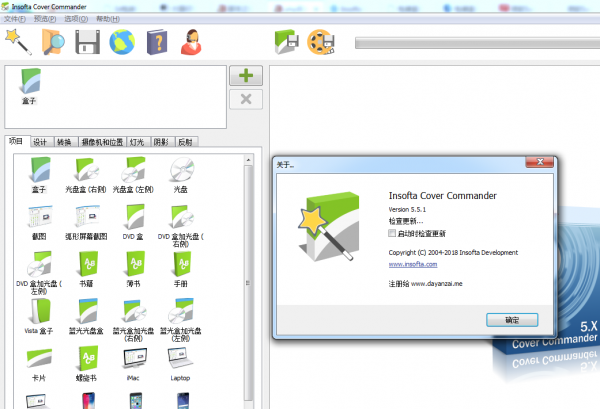The height and width of the screenshot is (409, 600).
Task: Choose the DVD 盒 template
Action: [x=133, y=222]
